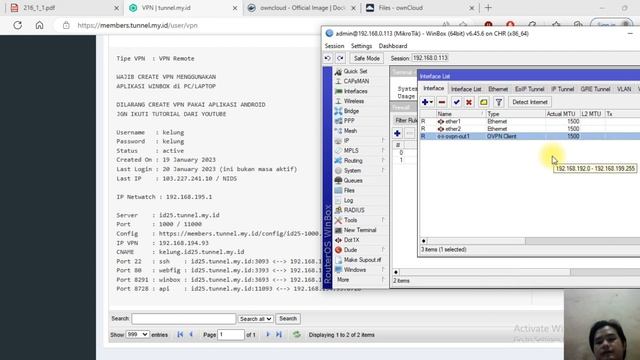Disable interface with red X button
The width and height of the screenshot is (640, 360).
point(469,102)
